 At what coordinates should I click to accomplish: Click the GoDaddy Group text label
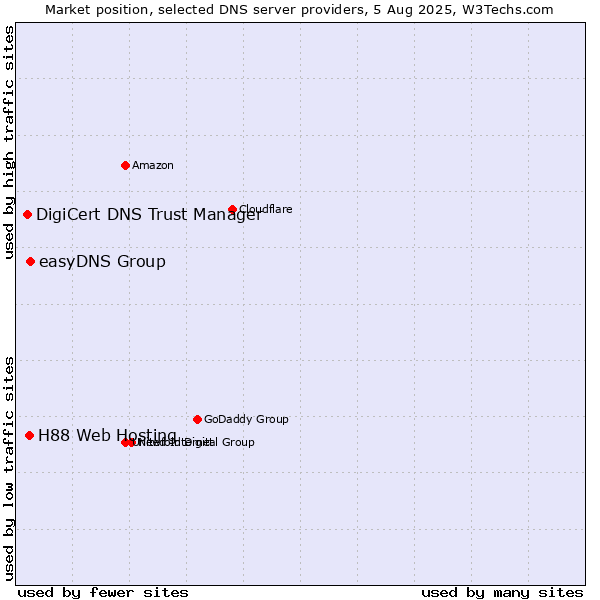pyautogui.click(x=246, y=419)
